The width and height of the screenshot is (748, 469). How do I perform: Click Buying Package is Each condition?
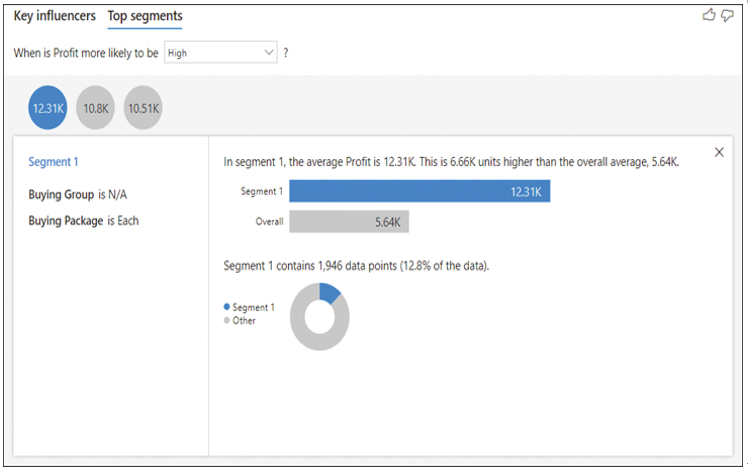point(83,221)
